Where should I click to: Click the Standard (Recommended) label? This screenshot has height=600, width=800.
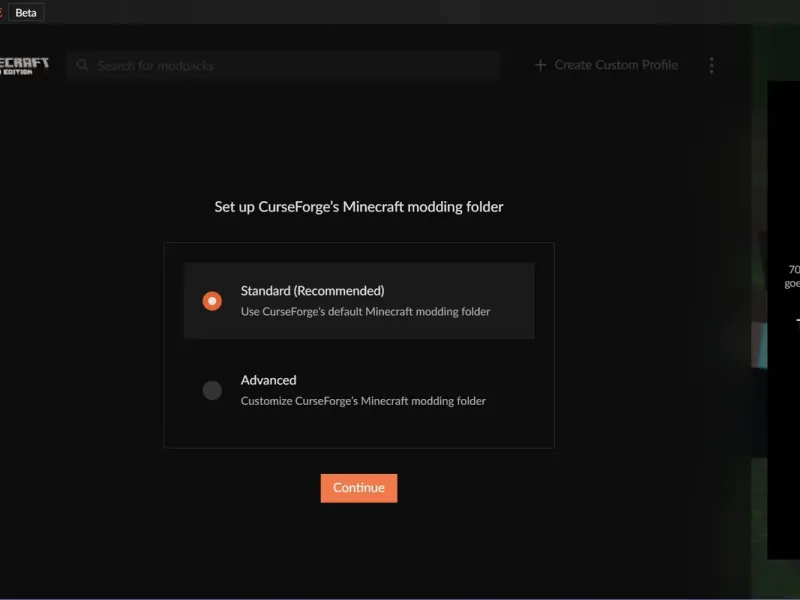coord(313,291)
